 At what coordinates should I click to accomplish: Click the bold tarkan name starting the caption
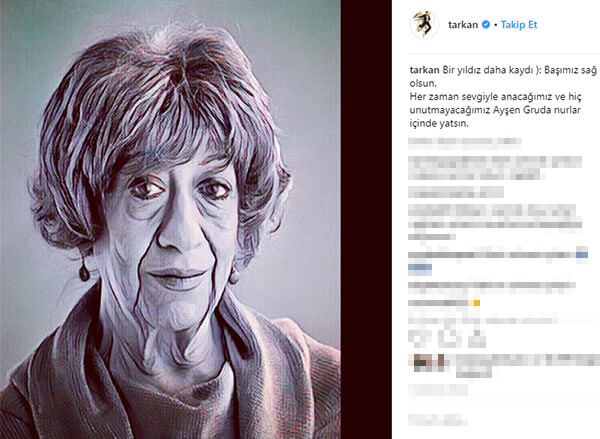click(424, 70)
